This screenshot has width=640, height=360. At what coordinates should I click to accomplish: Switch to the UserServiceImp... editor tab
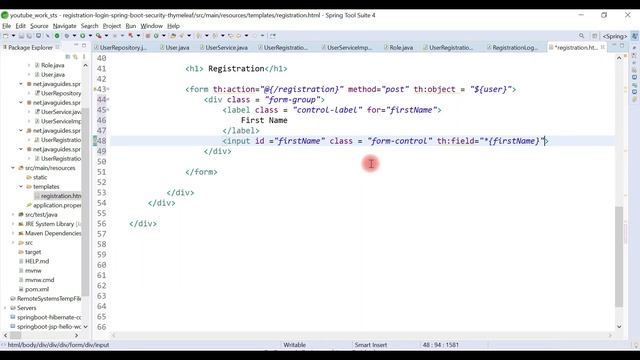point(346,47)
